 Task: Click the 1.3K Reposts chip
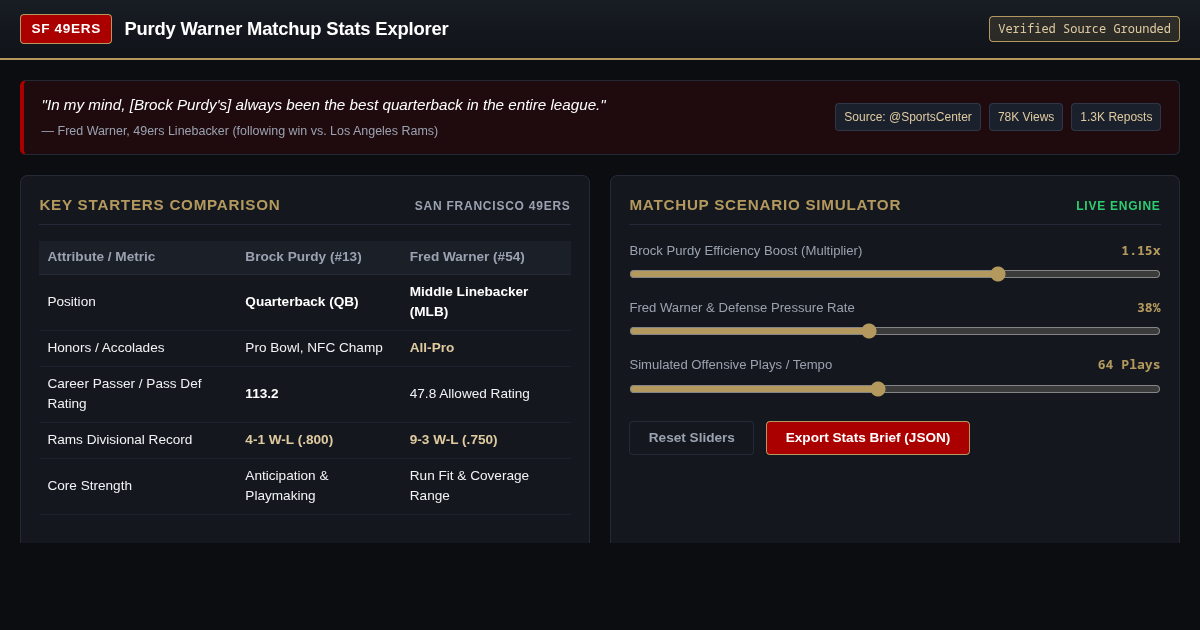pyautogui.click(x=1116, y=117)
